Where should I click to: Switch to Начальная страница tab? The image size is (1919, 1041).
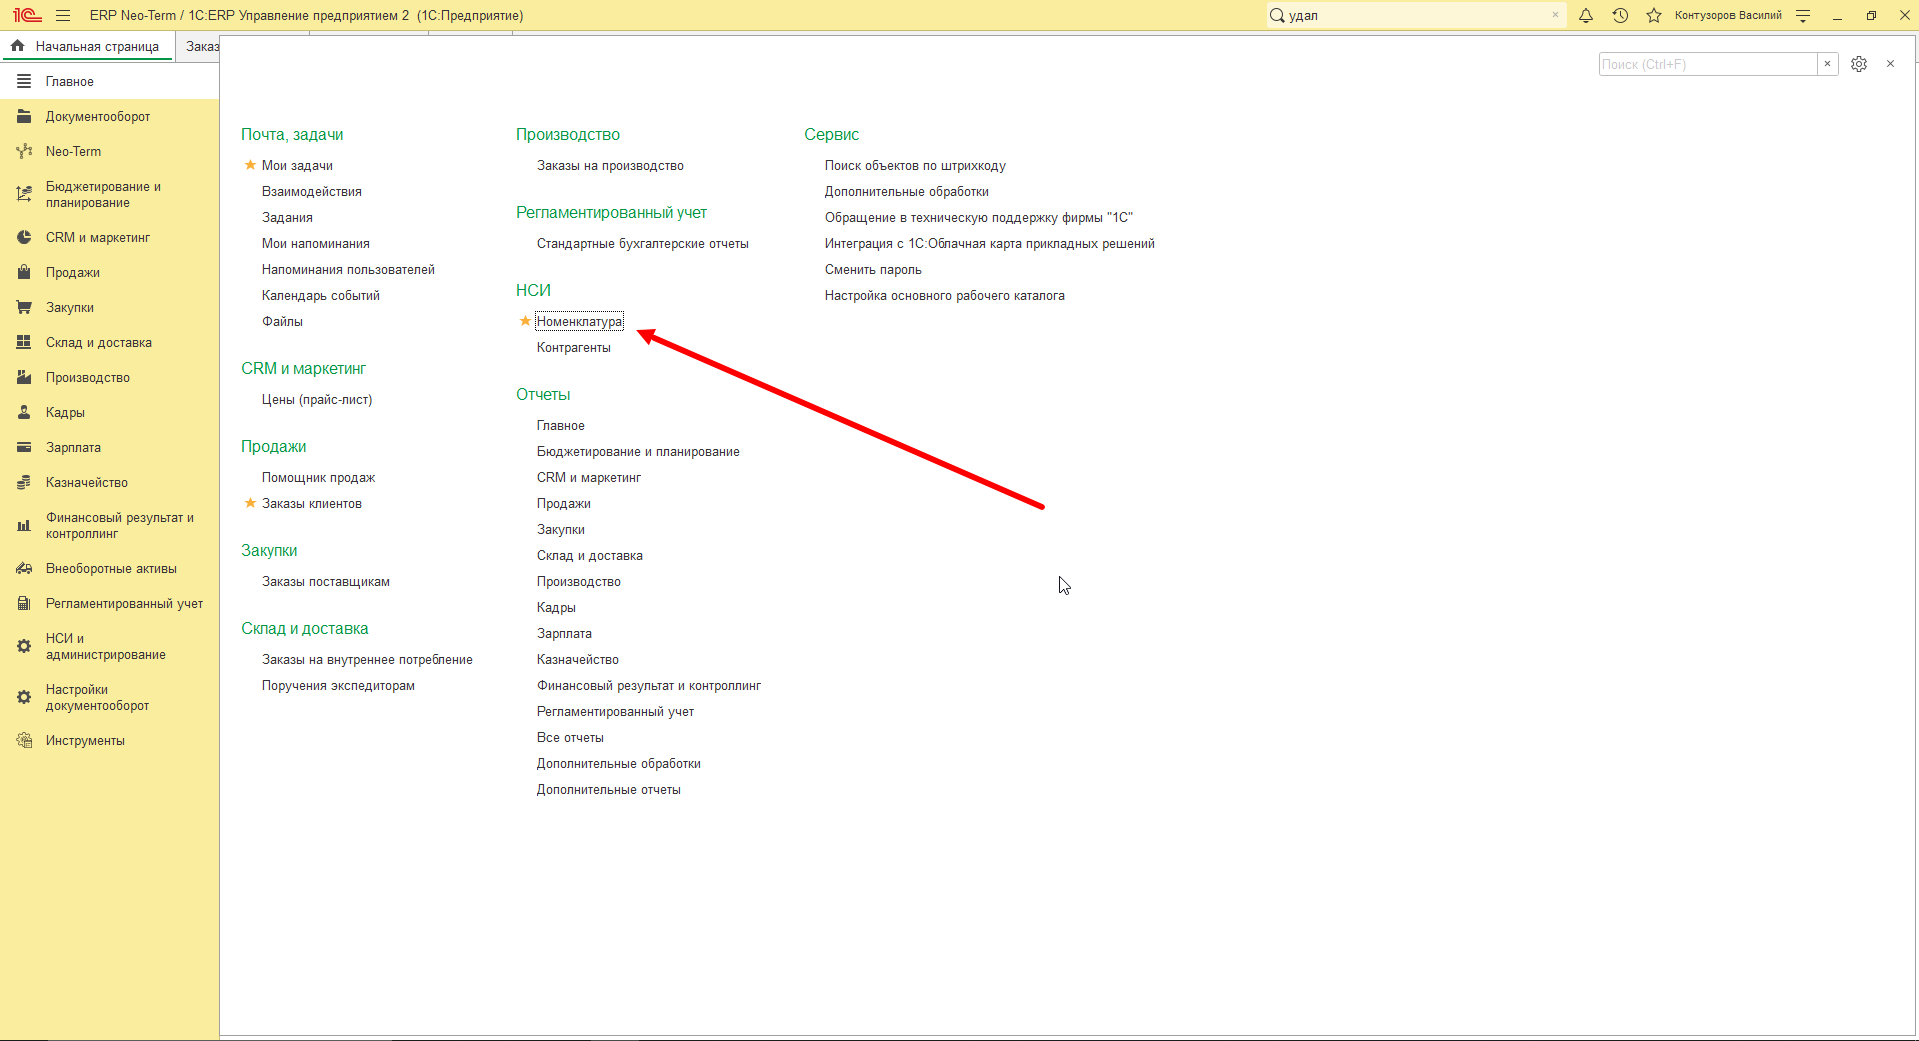(x=86, y=46)
